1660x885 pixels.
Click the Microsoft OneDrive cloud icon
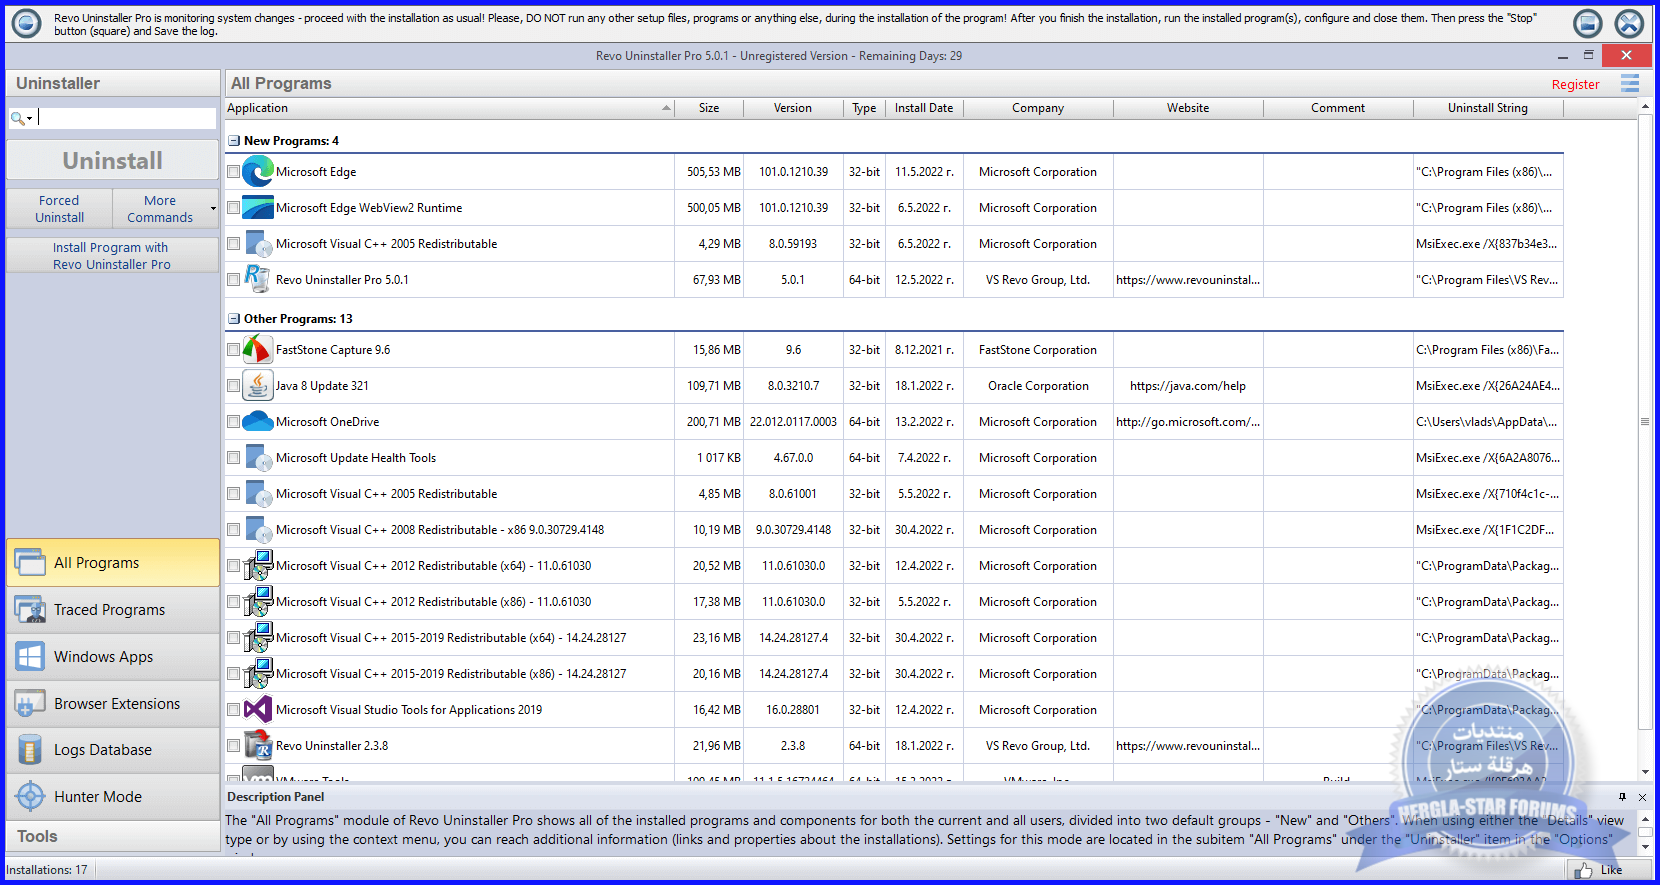tap(258, 422)
